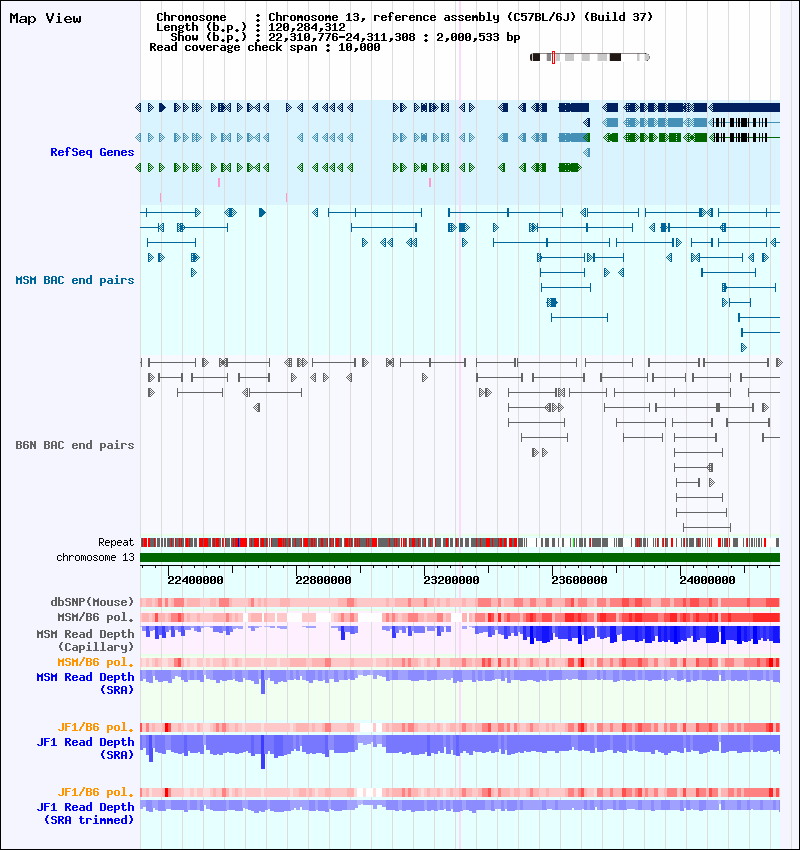The width and height of the screenshot is (800, 850).
Task: Click the red marker on chromosome ideogram
Action: [553, 58]
